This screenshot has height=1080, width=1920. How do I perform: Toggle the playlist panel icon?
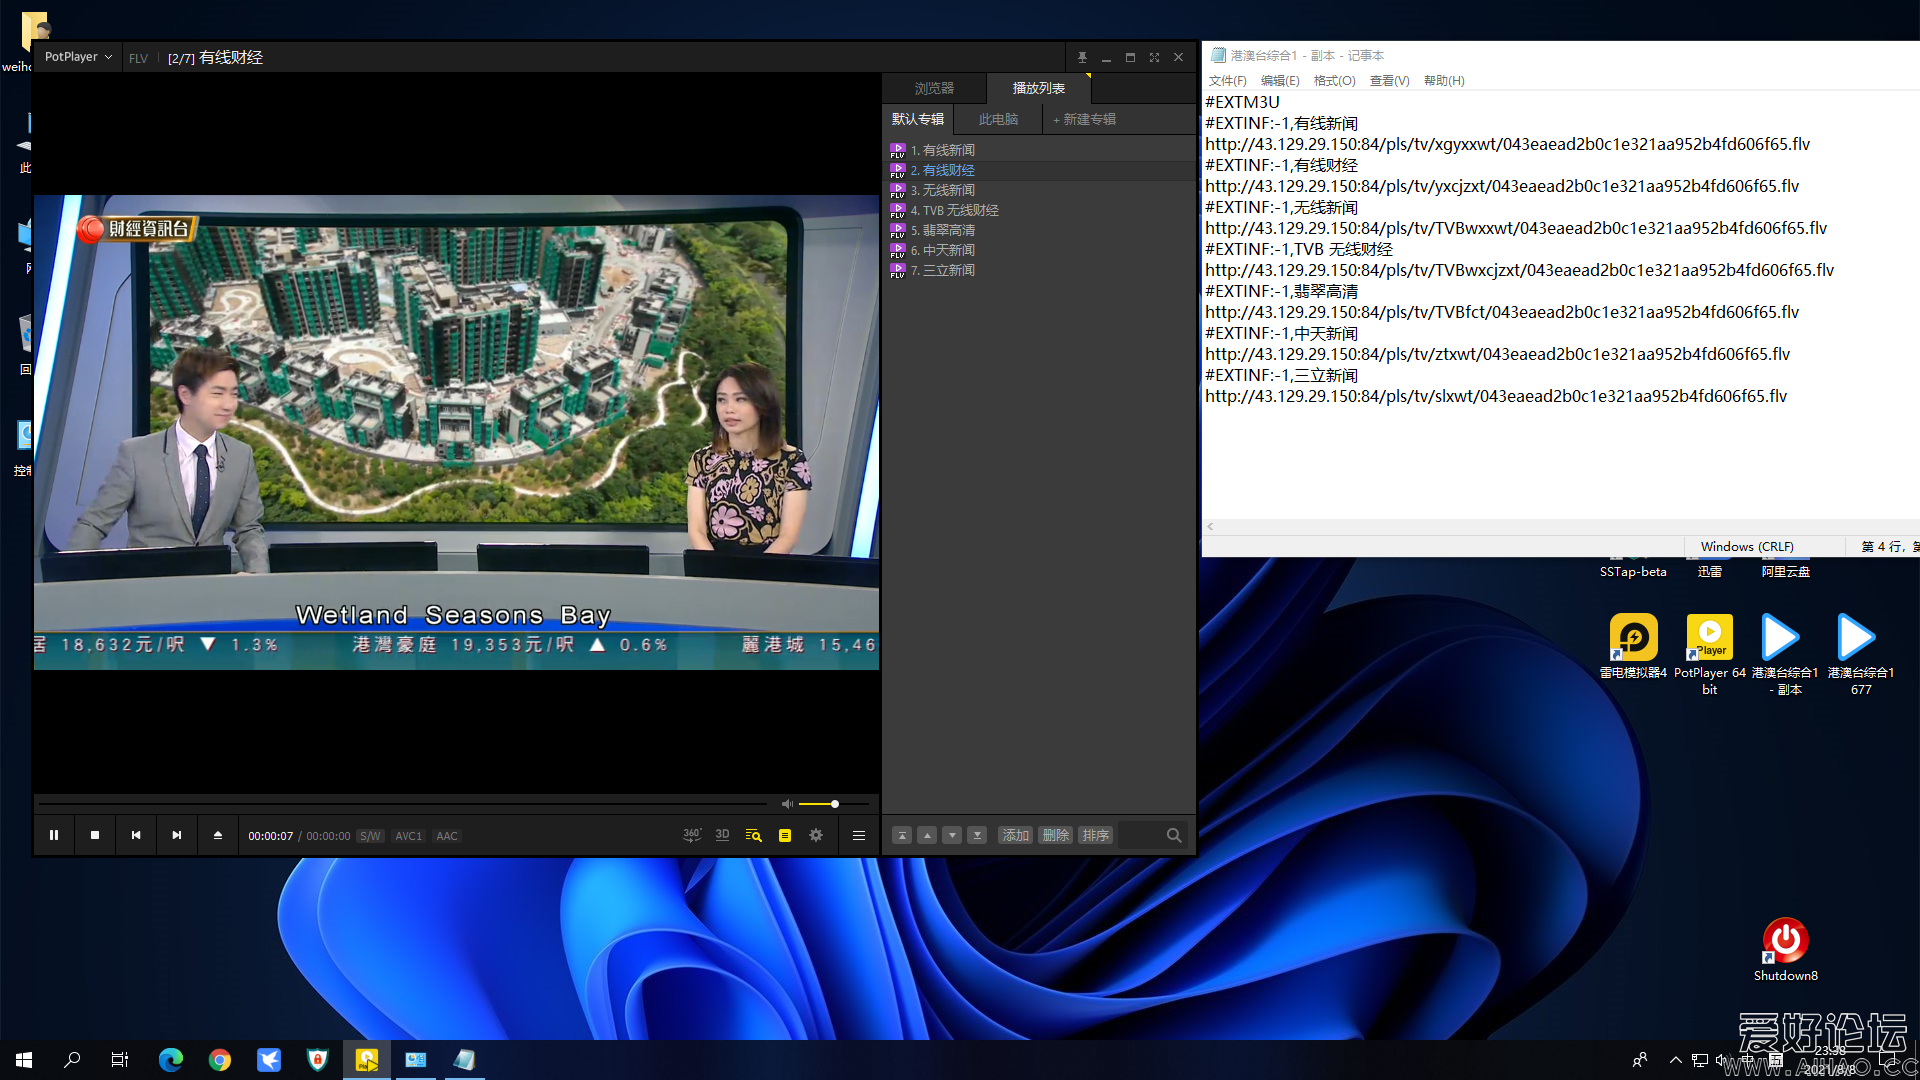click(x=785, y=835)
